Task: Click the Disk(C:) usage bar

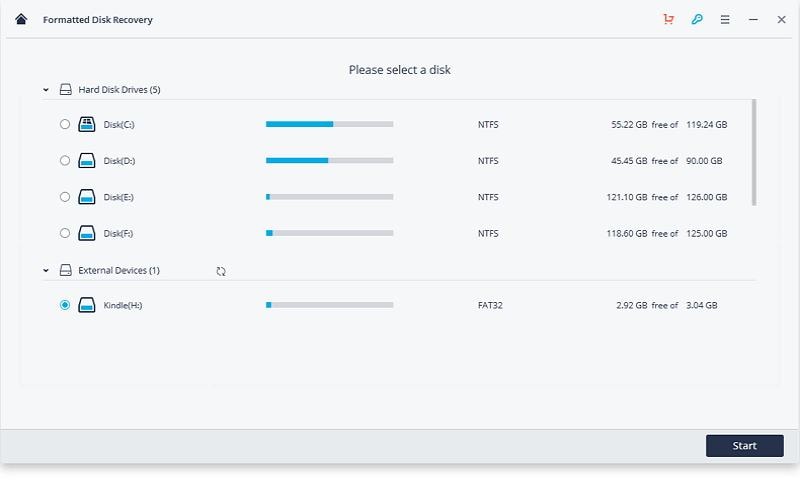Action: [329, 124]
